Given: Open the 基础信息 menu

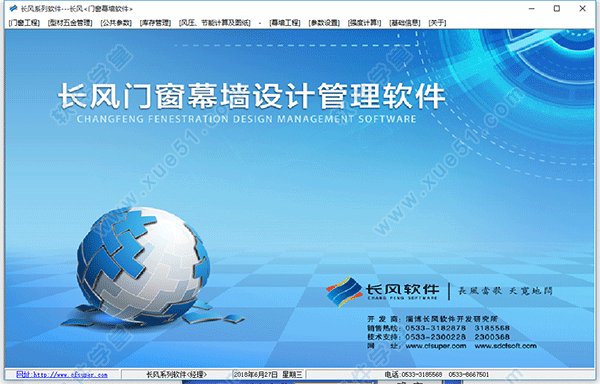Looking at the screenshot, I should pyautogui.click(x=405, y=23).
